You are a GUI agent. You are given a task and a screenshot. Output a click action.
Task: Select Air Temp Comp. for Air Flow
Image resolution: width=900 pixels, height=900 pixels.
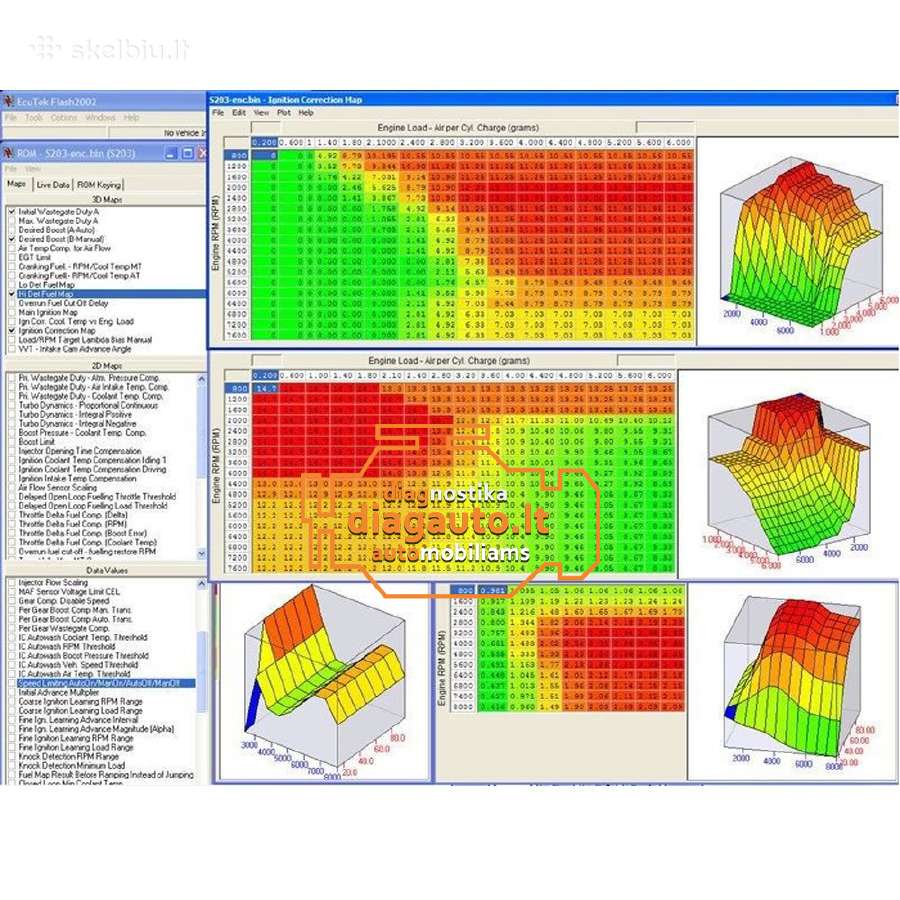click(64, 249)
